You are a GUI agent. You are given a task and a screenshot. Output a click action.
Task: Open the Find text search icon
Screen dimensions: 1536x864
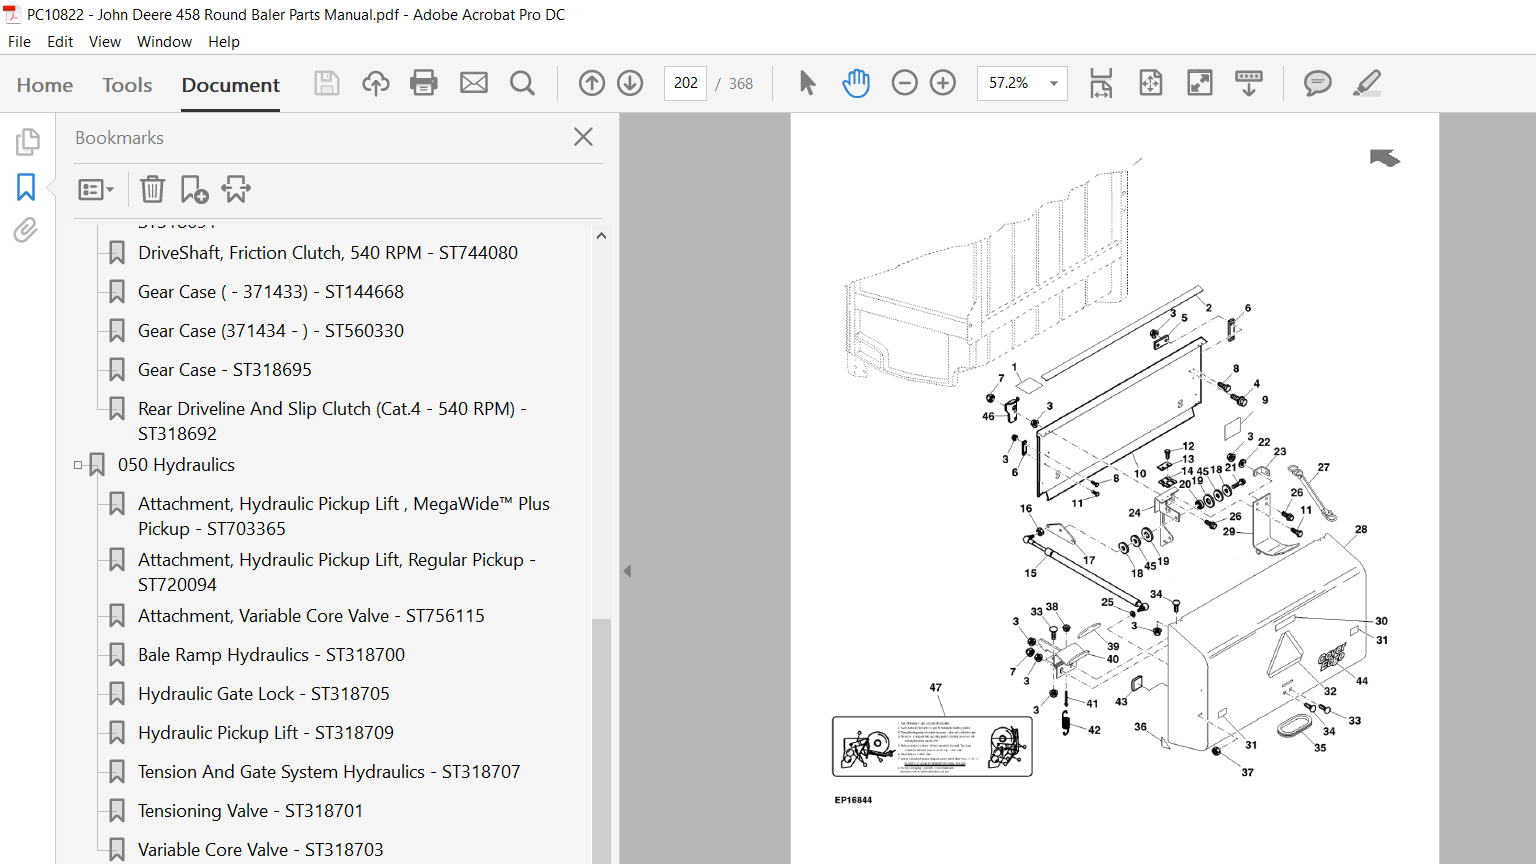point(522,83)
